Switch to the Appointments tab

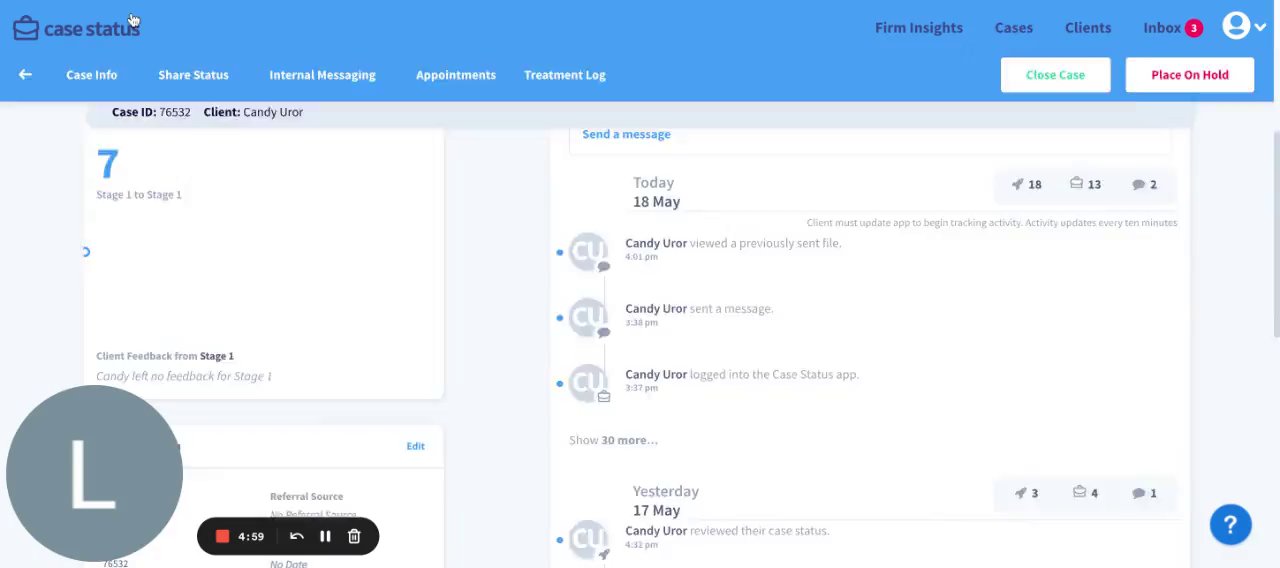click(455, 75)
